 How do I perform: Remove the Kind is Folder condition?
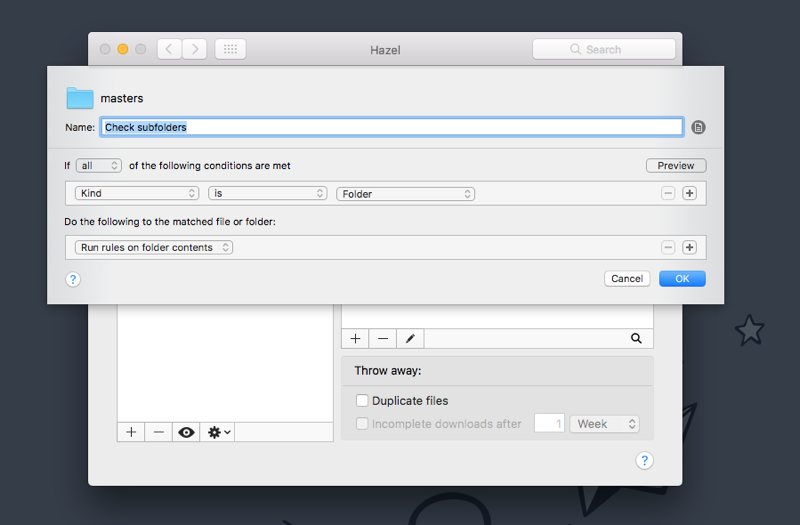point(668,193)
